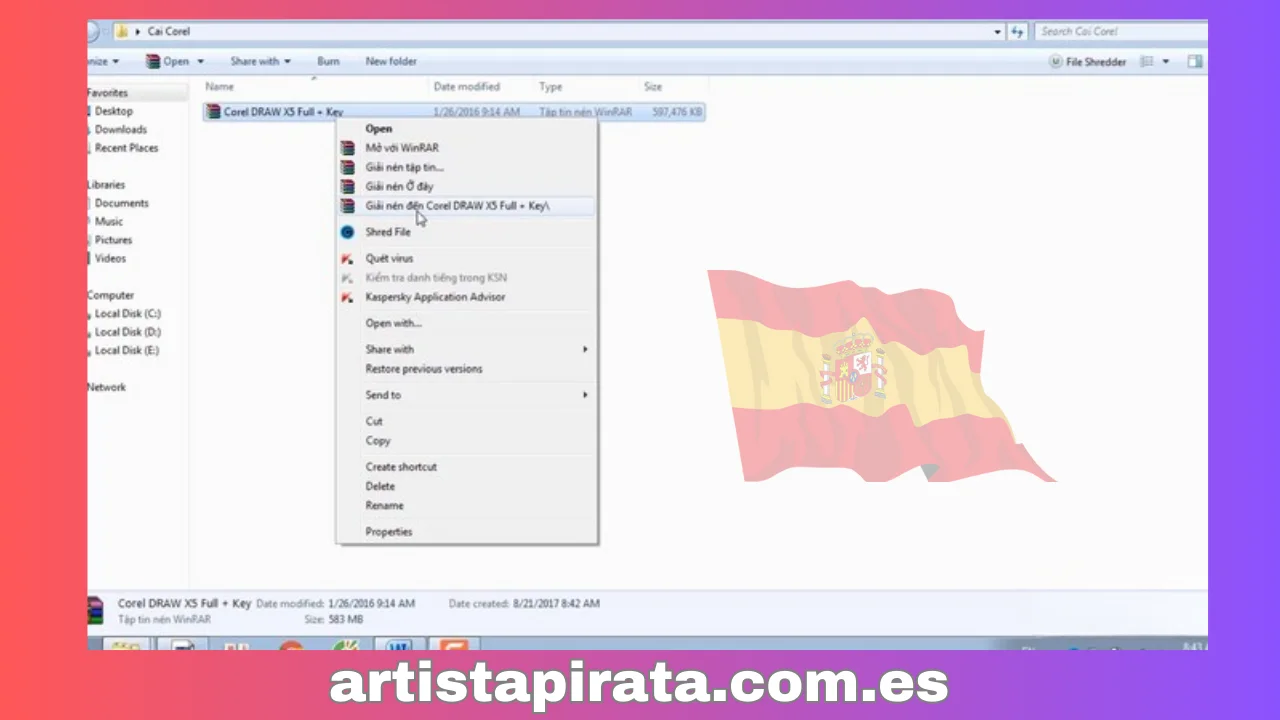Image resolution: width=1280 pixels, height=720 pixels.
Task: Select Cut from the context menu
Action: click(x=374, y=421)
